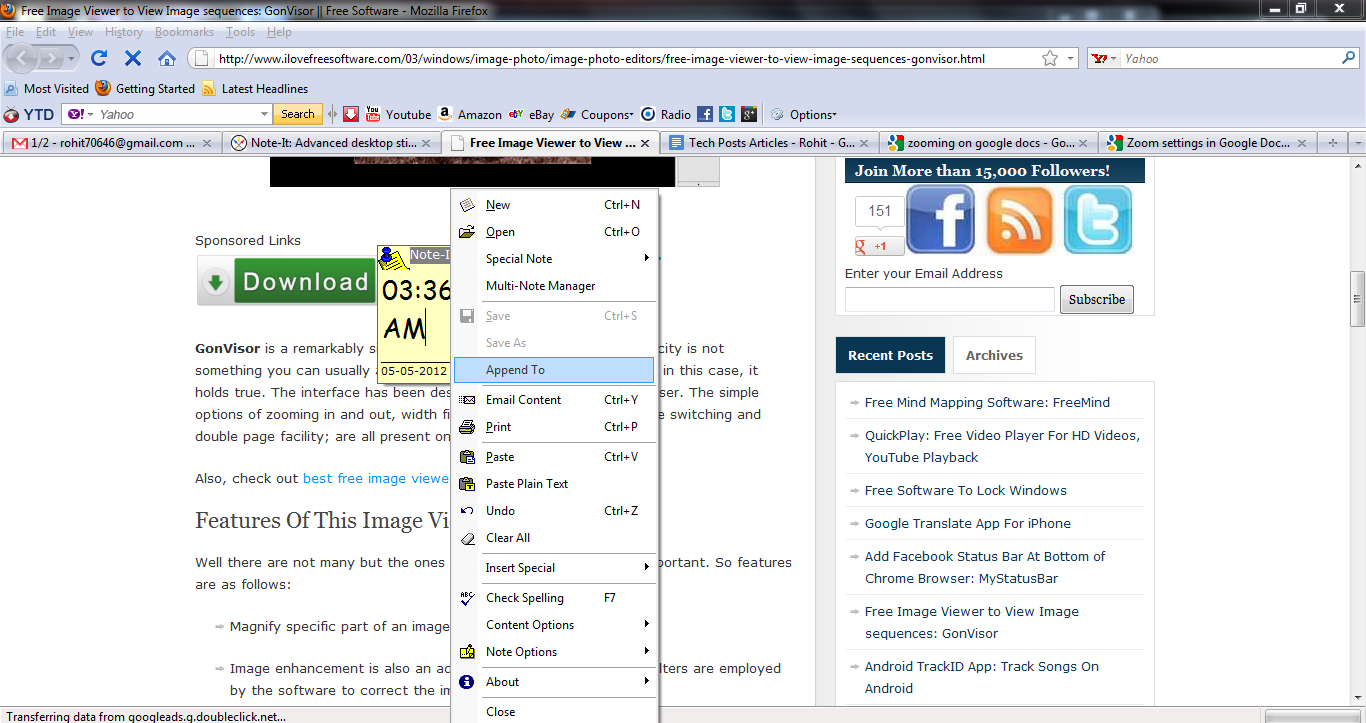Stop loading the page with the X icon
Screen dimensions: 1366x723
pyautogui.click(x=133, y=58)
